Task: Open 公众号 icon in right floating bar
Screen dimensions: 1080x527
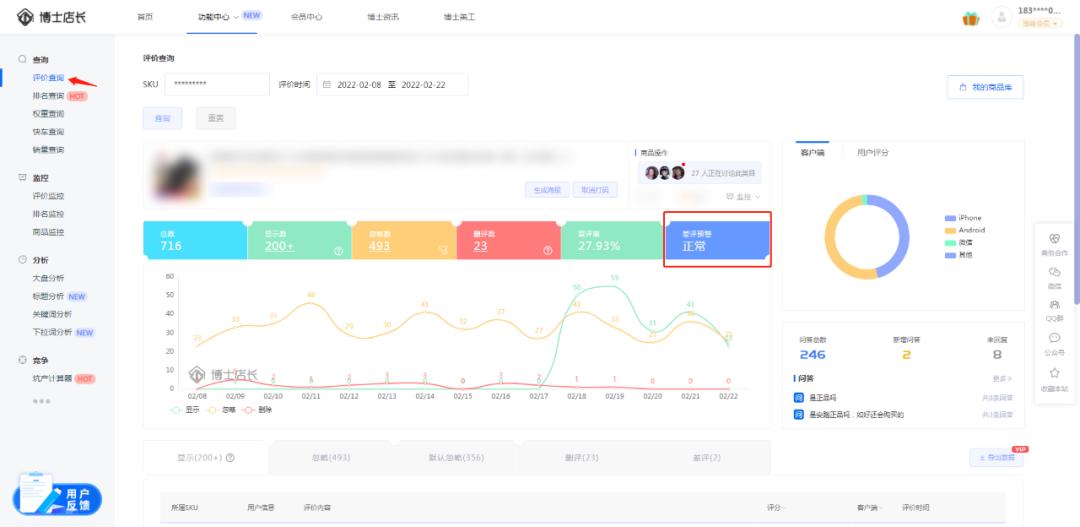Action: (1055, 338)
